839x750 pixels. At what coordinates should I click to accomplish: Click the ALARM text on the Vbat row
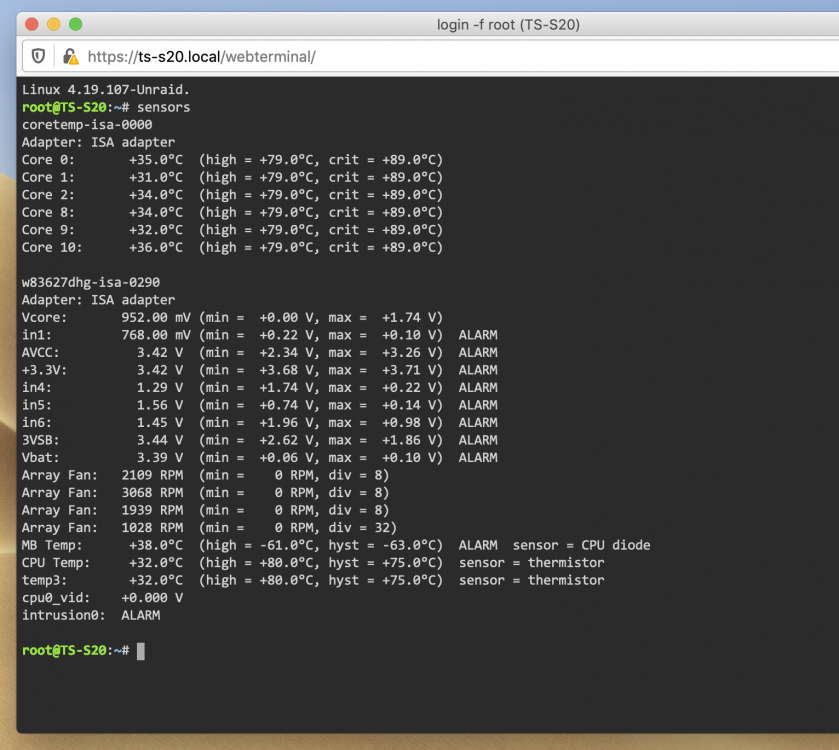478,457
